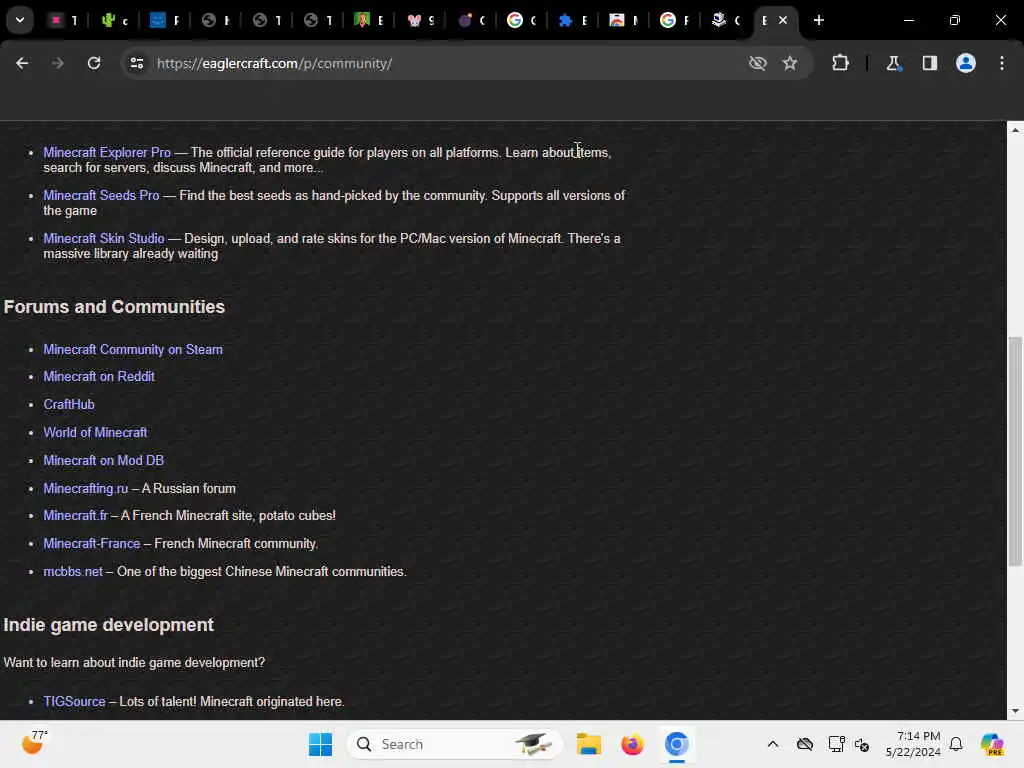Screen dimensions: 1024x768
Task: Click the page scrollbar thumb
Action: (1015, 451)
